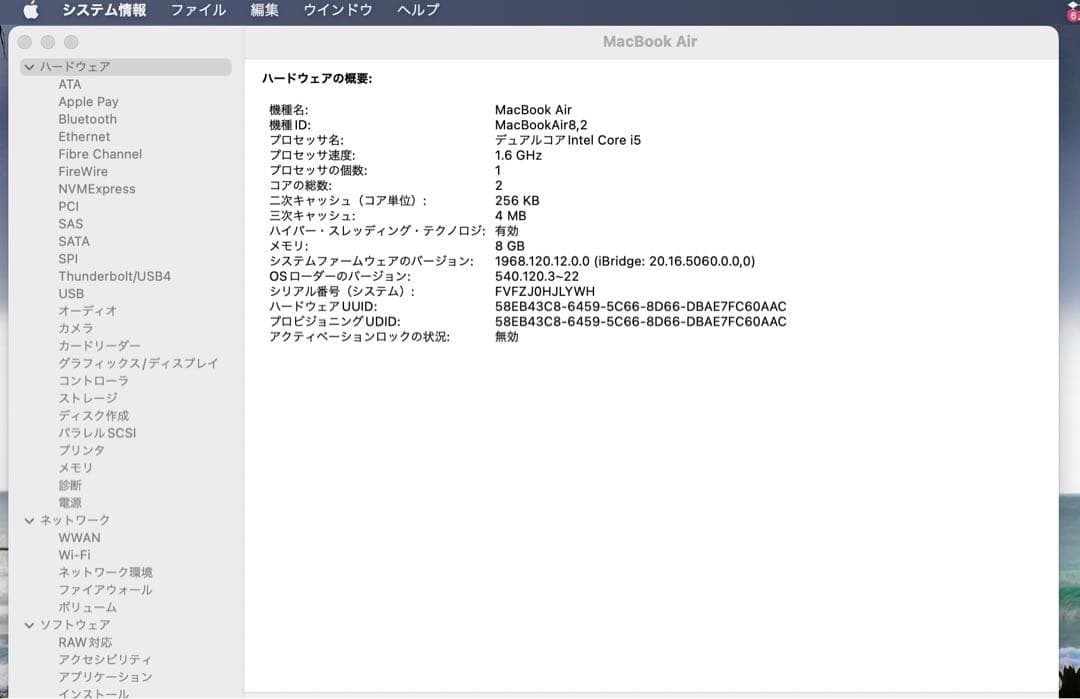The image size is (1080, 699).
Task: Collapse the ソフトウェア section
Action: pos(29,624)
